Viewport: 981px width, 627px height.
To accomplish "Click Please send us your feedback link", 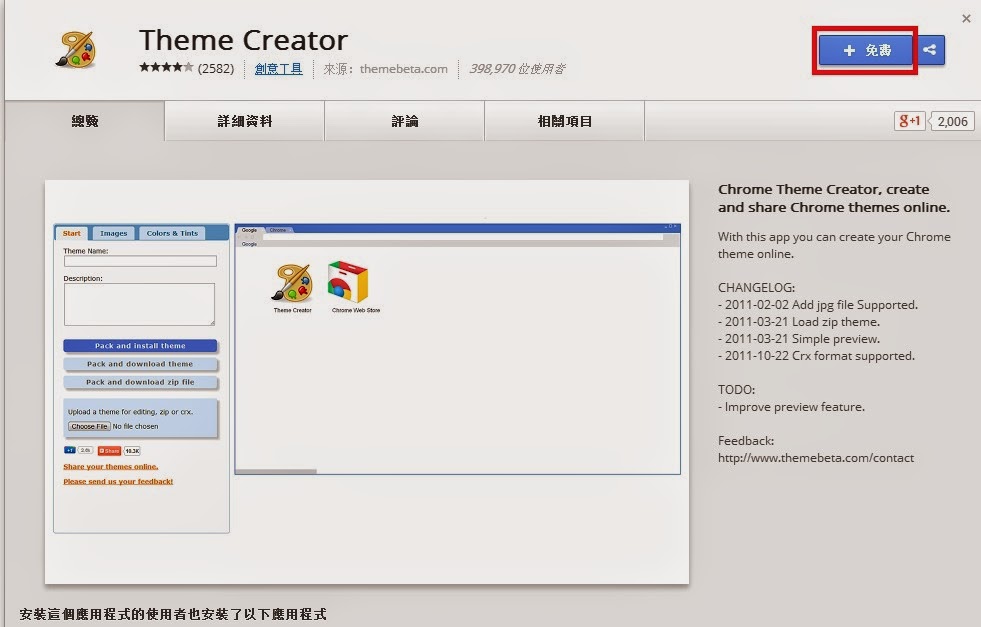I will click(118, 481).
